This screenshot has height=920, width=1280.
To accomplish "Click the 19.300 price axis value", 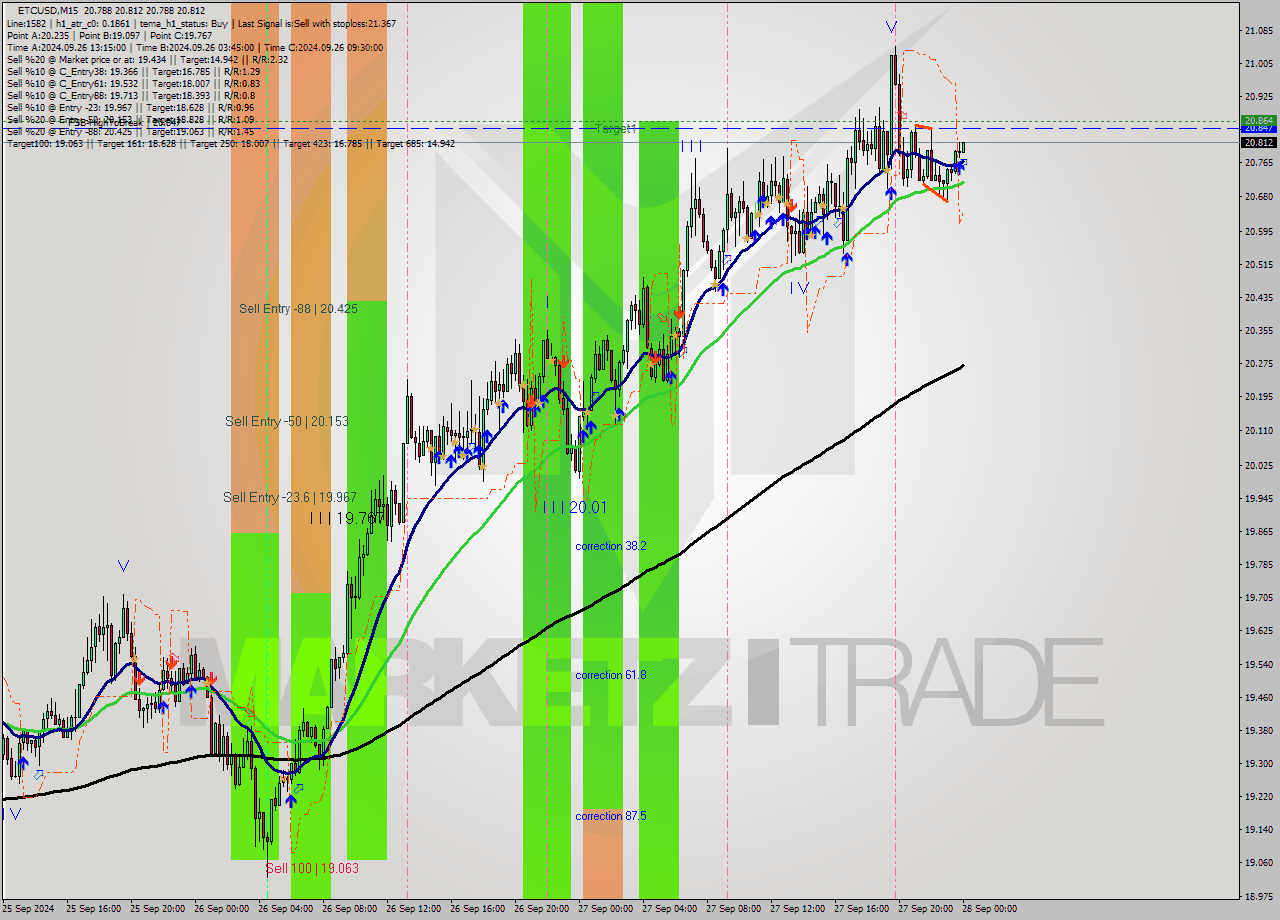I will point(1258,763).
